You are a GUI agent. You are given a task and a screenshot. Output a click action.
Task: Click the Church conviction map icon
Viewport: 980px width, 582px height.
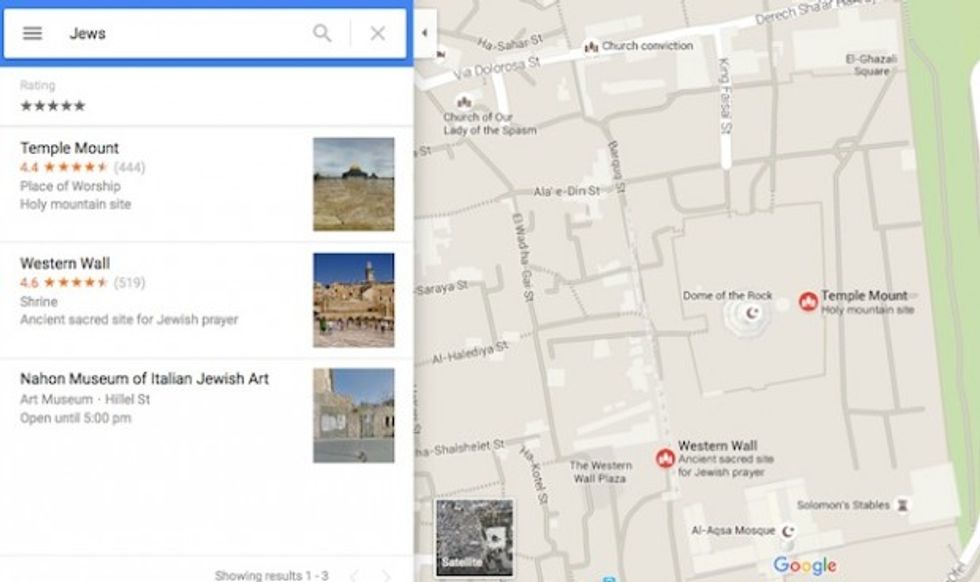pos(591,46)
